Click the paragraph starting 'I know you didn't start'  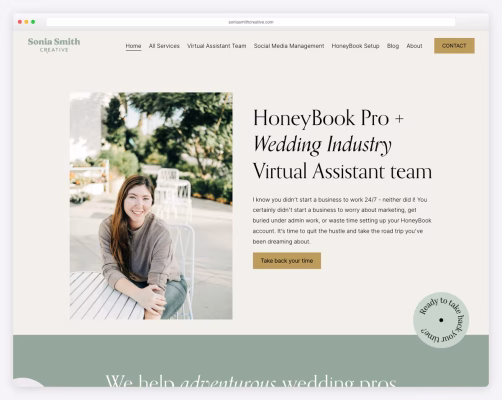click(342, 220)
